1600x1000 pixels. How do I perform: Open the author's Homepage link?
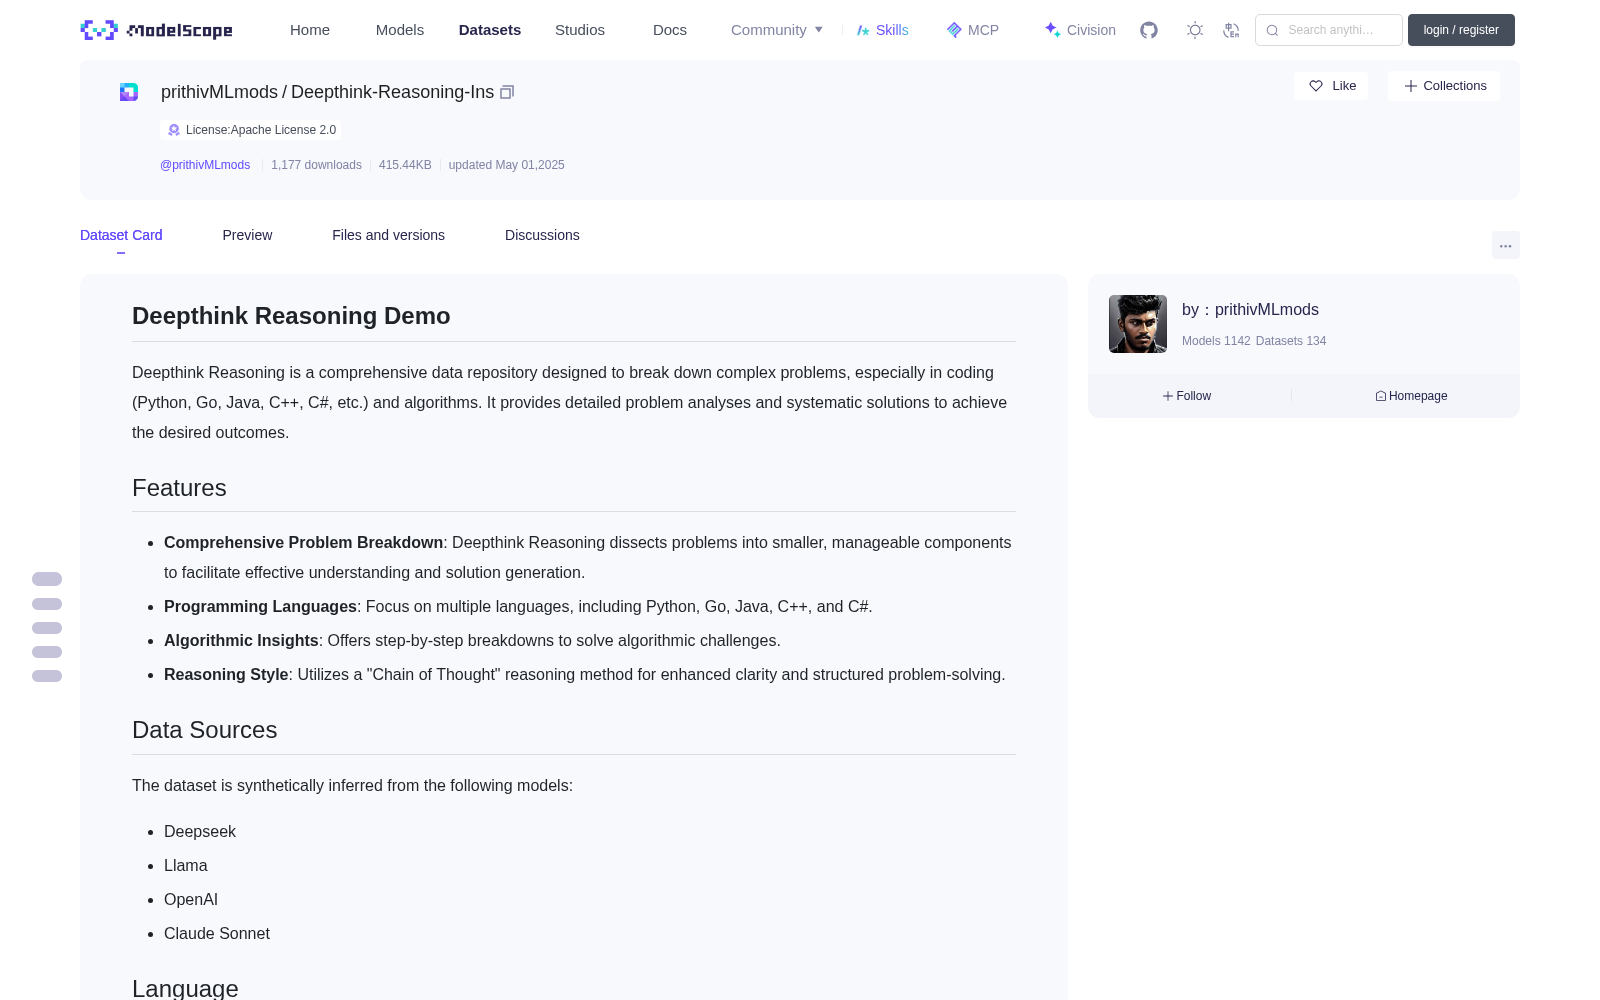coord(1411,396)
